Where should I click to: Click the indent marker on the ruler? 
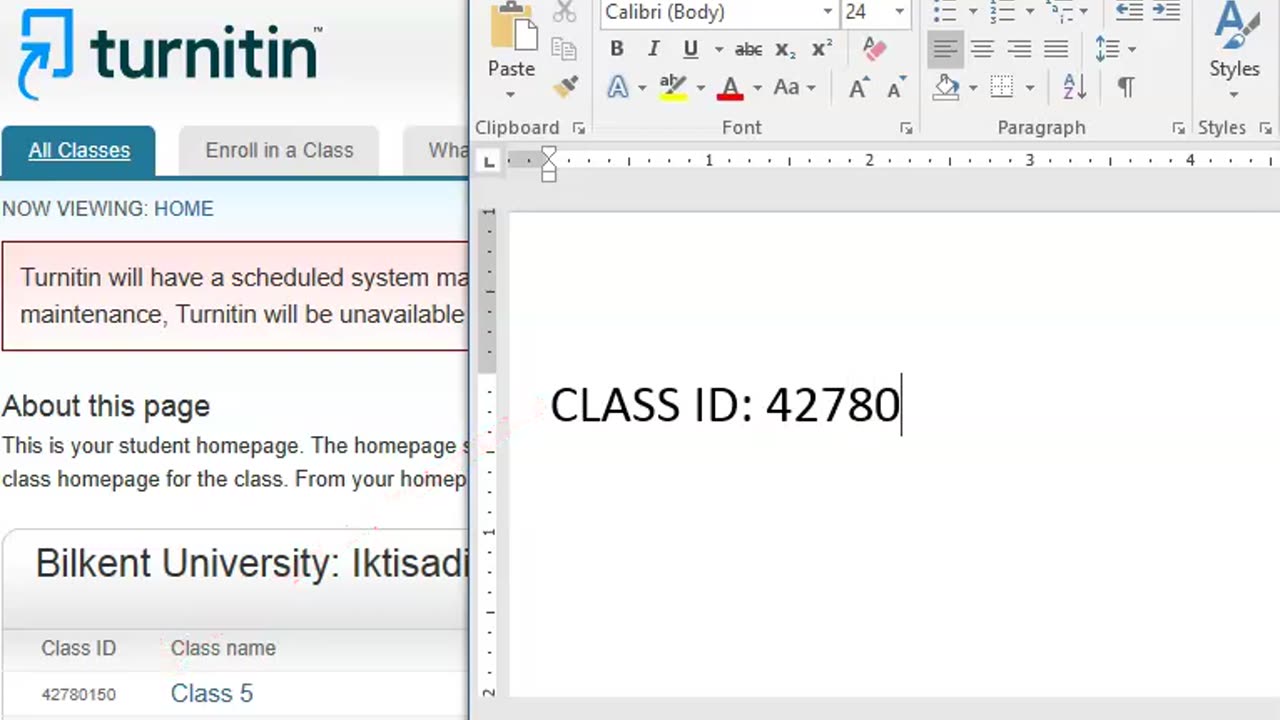[548, 164]
